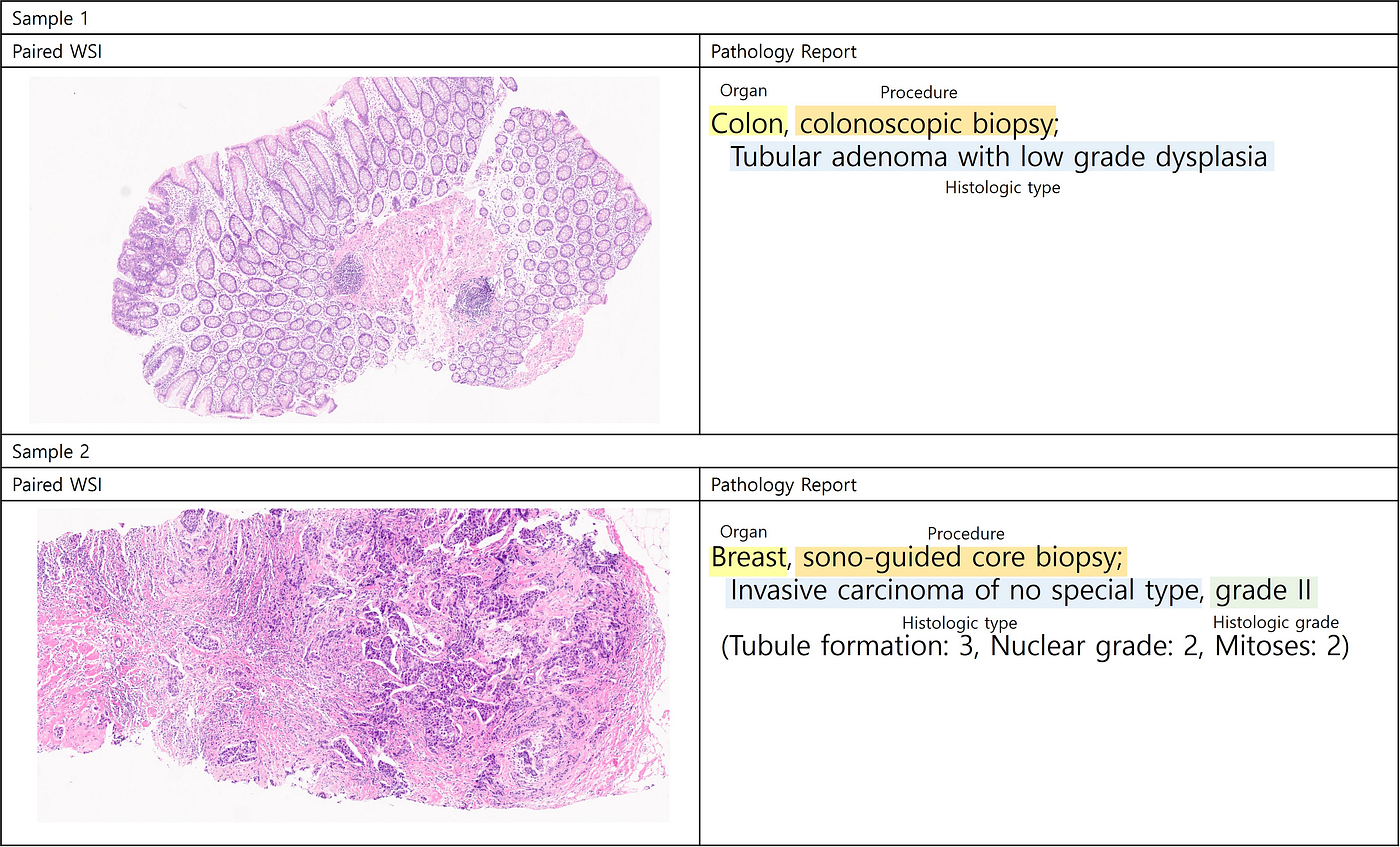Click the Procedure label above sono-guided biopsy
The image size is (1400, 847).
coord(966,533)
